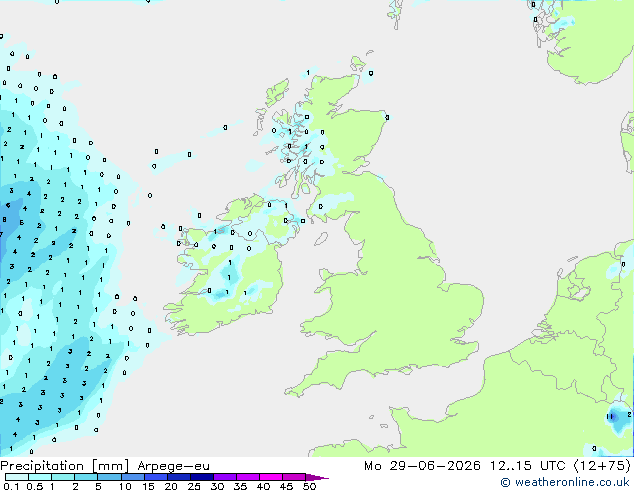
Task: Click the 'Mo 29-06-2026' date text
Action: (423, 466)
